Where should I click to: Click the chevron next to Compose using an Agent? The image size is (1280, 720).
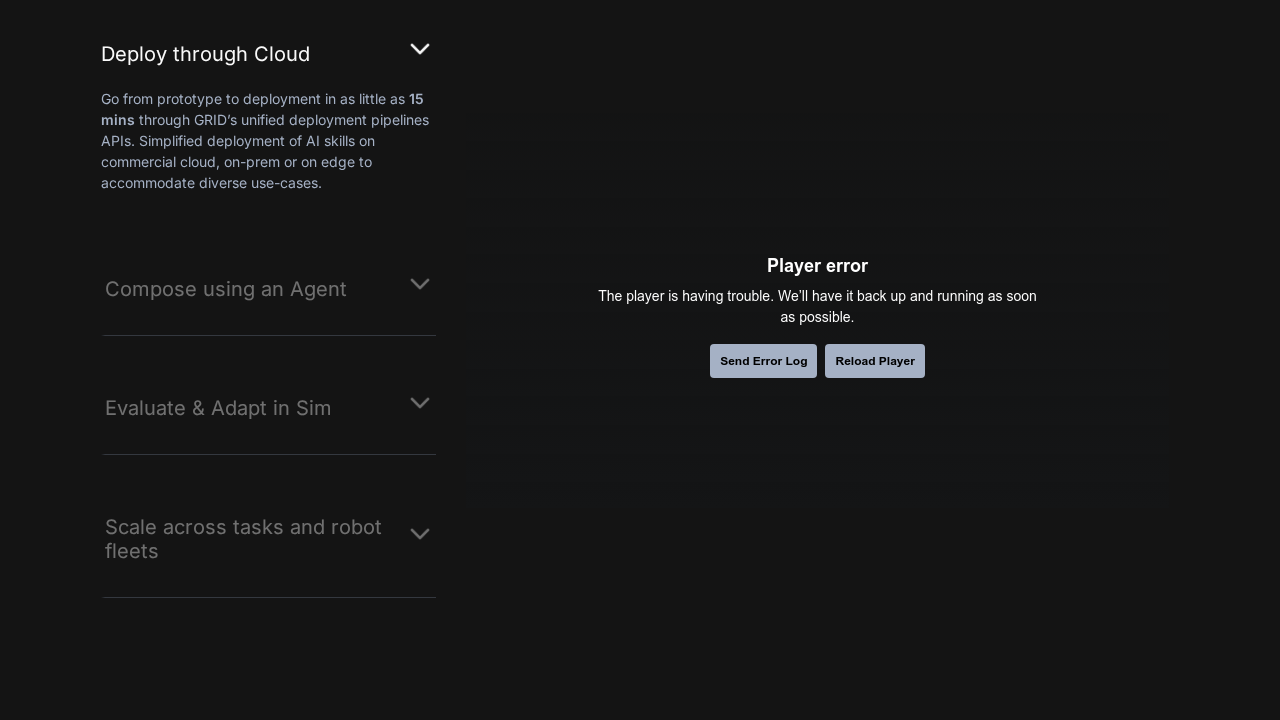[420, 284]
